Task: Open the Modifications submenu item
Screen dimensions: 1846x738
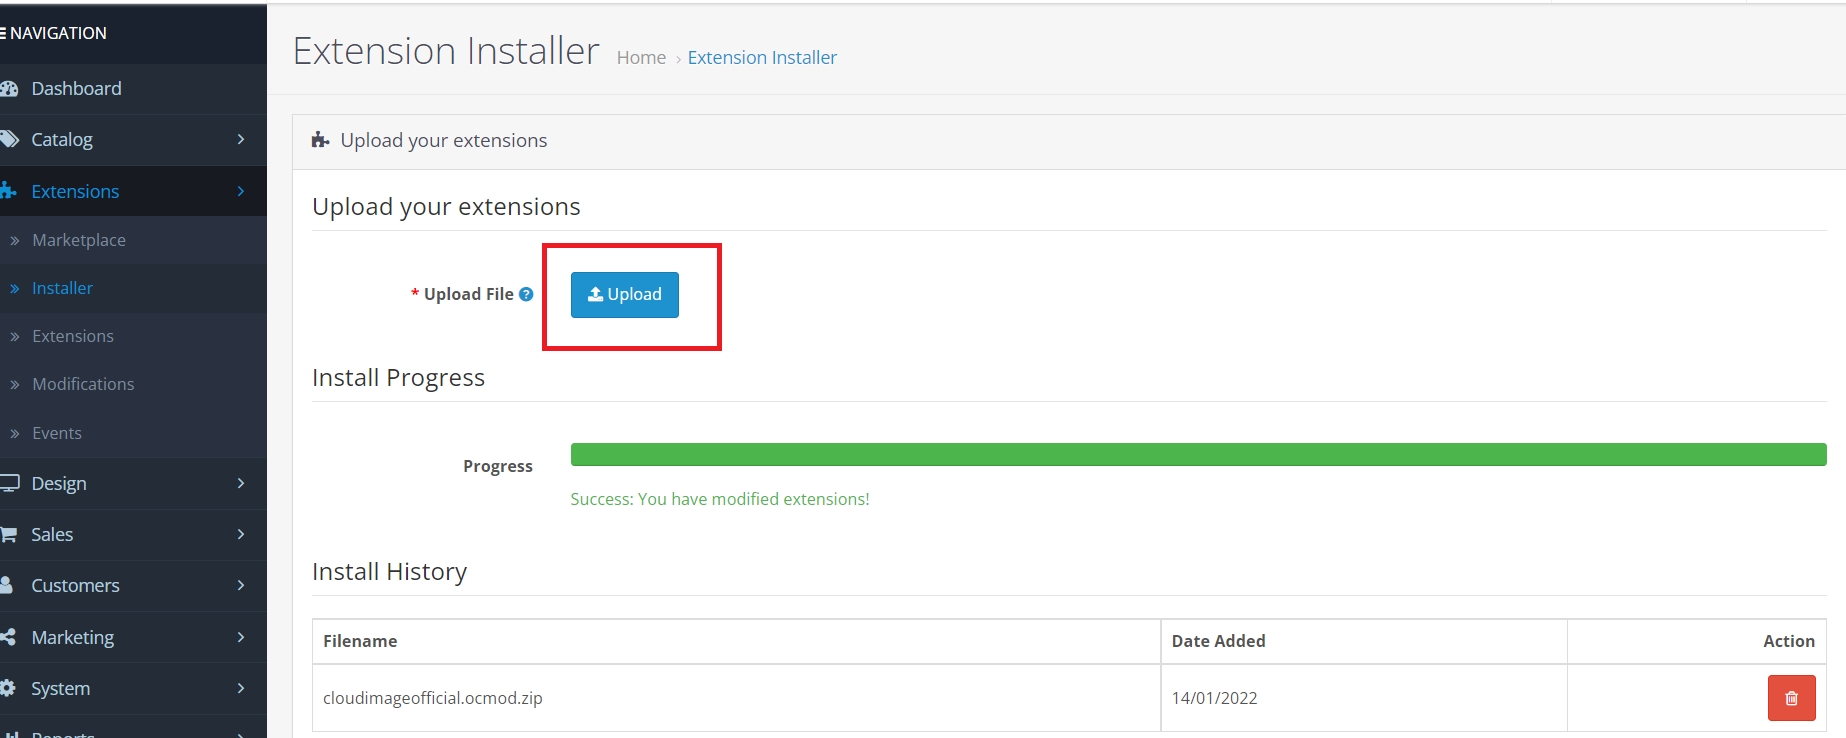Action: tap(83, 384)
